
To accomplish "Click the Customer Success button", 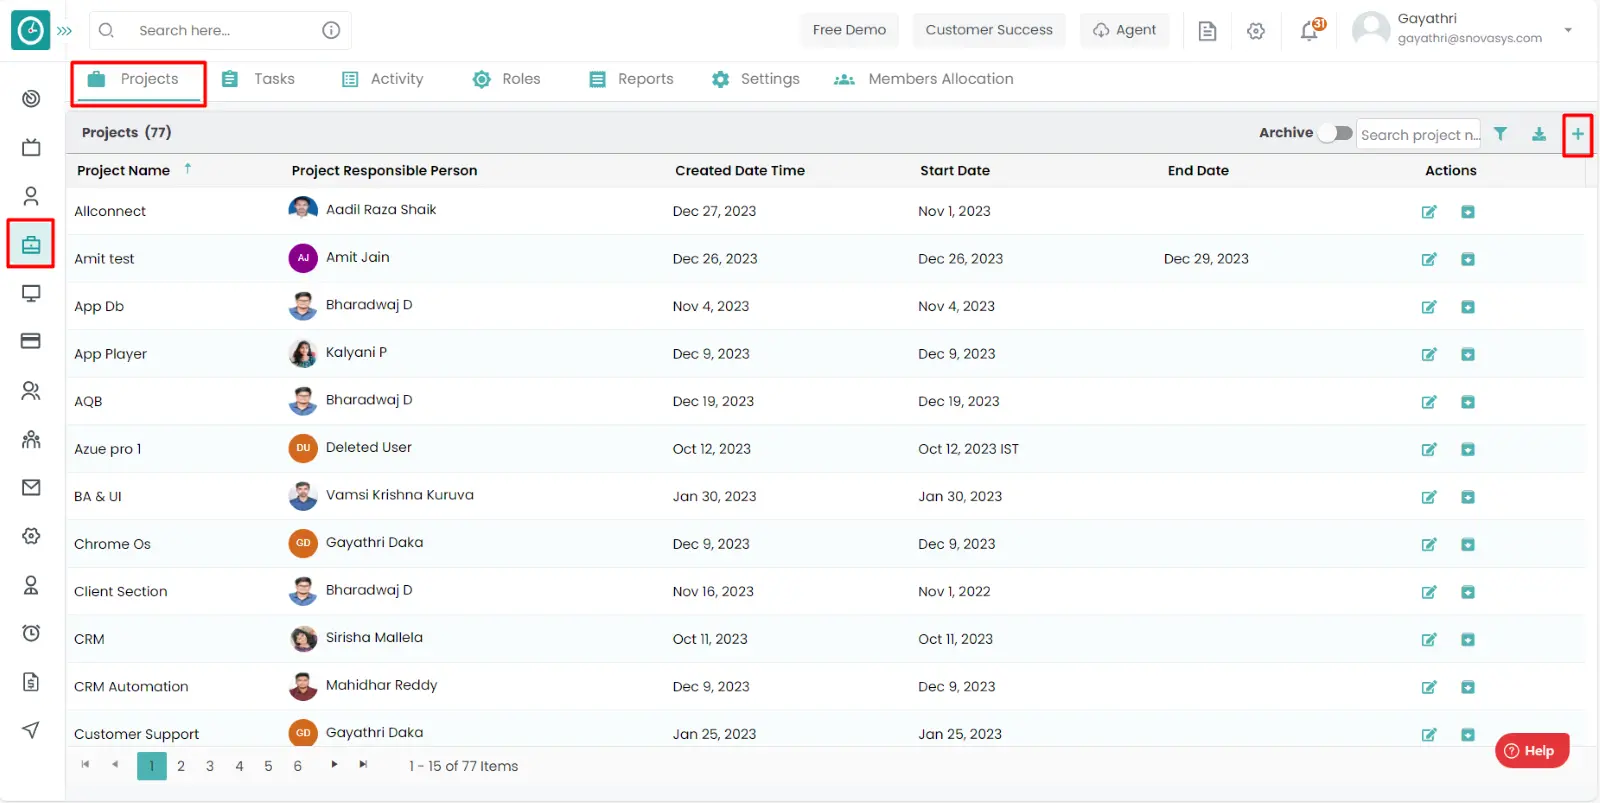I will click(x=988, y=30).
